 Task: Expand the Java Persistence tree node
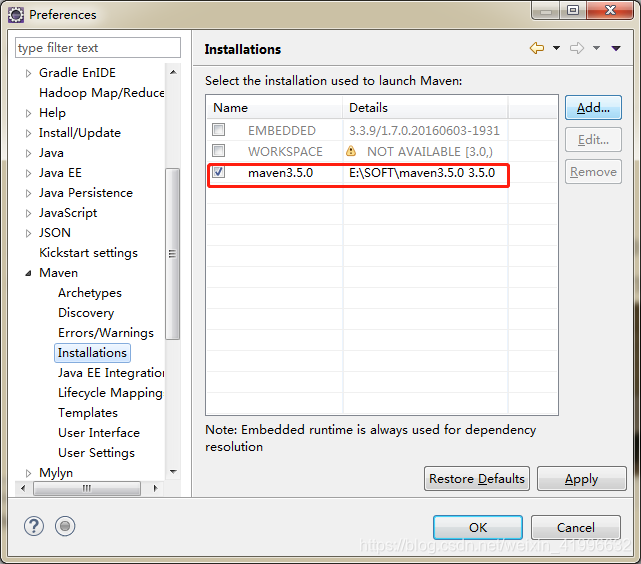click(28, 193)
